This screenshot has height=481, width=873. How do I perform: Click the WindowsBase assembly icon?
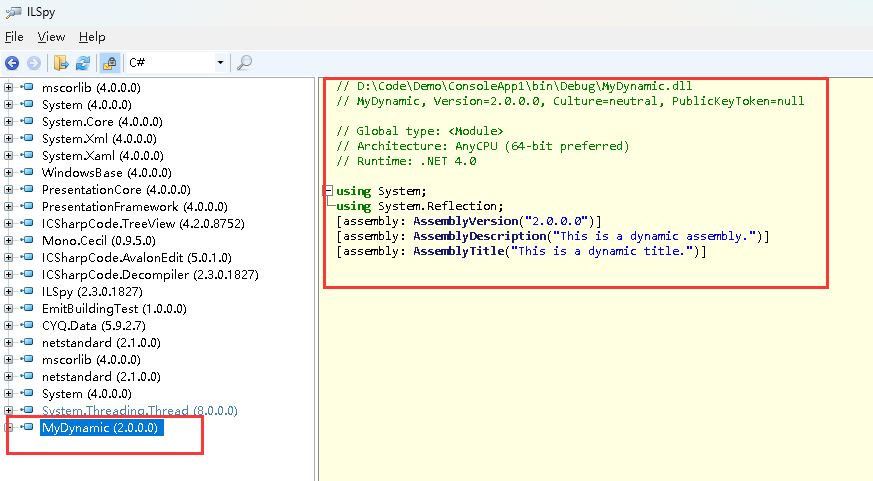27,172
